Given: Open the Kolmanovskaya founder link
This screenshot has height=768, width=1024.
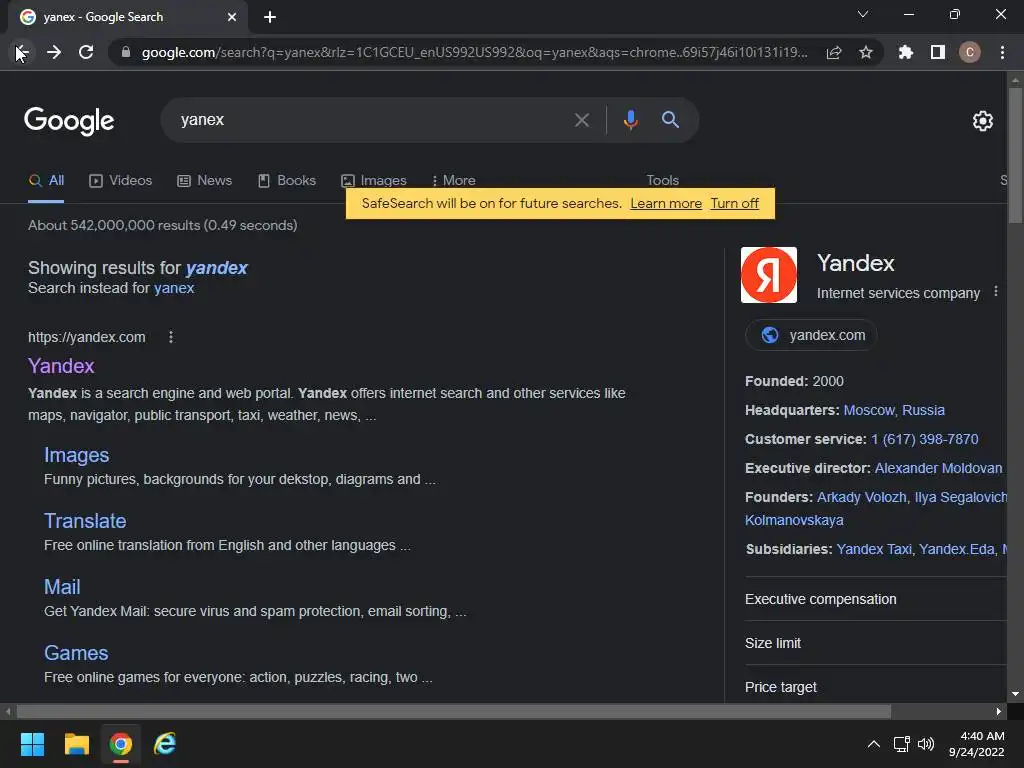Looking at the screenshot, I should click(794, 520).
